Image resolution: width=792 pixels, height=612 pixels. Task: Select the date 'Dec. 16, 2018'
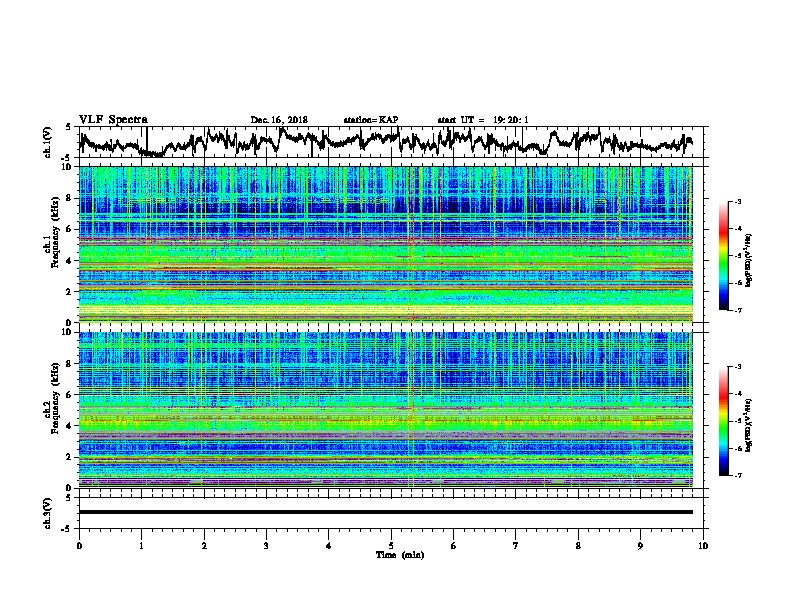tap(279, 120)
